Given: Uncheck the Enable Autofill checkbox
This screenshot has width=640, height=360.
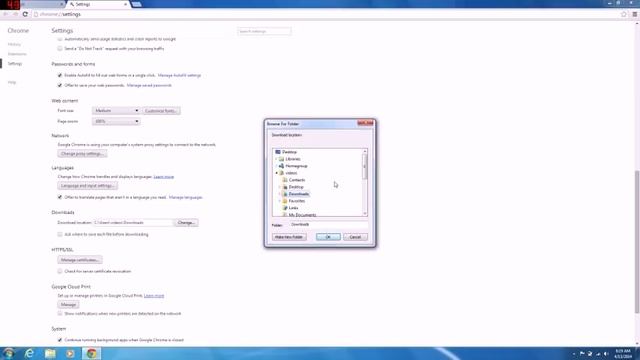Looking at the screenshot, I should pyautogui.click(x=60, y=76).
